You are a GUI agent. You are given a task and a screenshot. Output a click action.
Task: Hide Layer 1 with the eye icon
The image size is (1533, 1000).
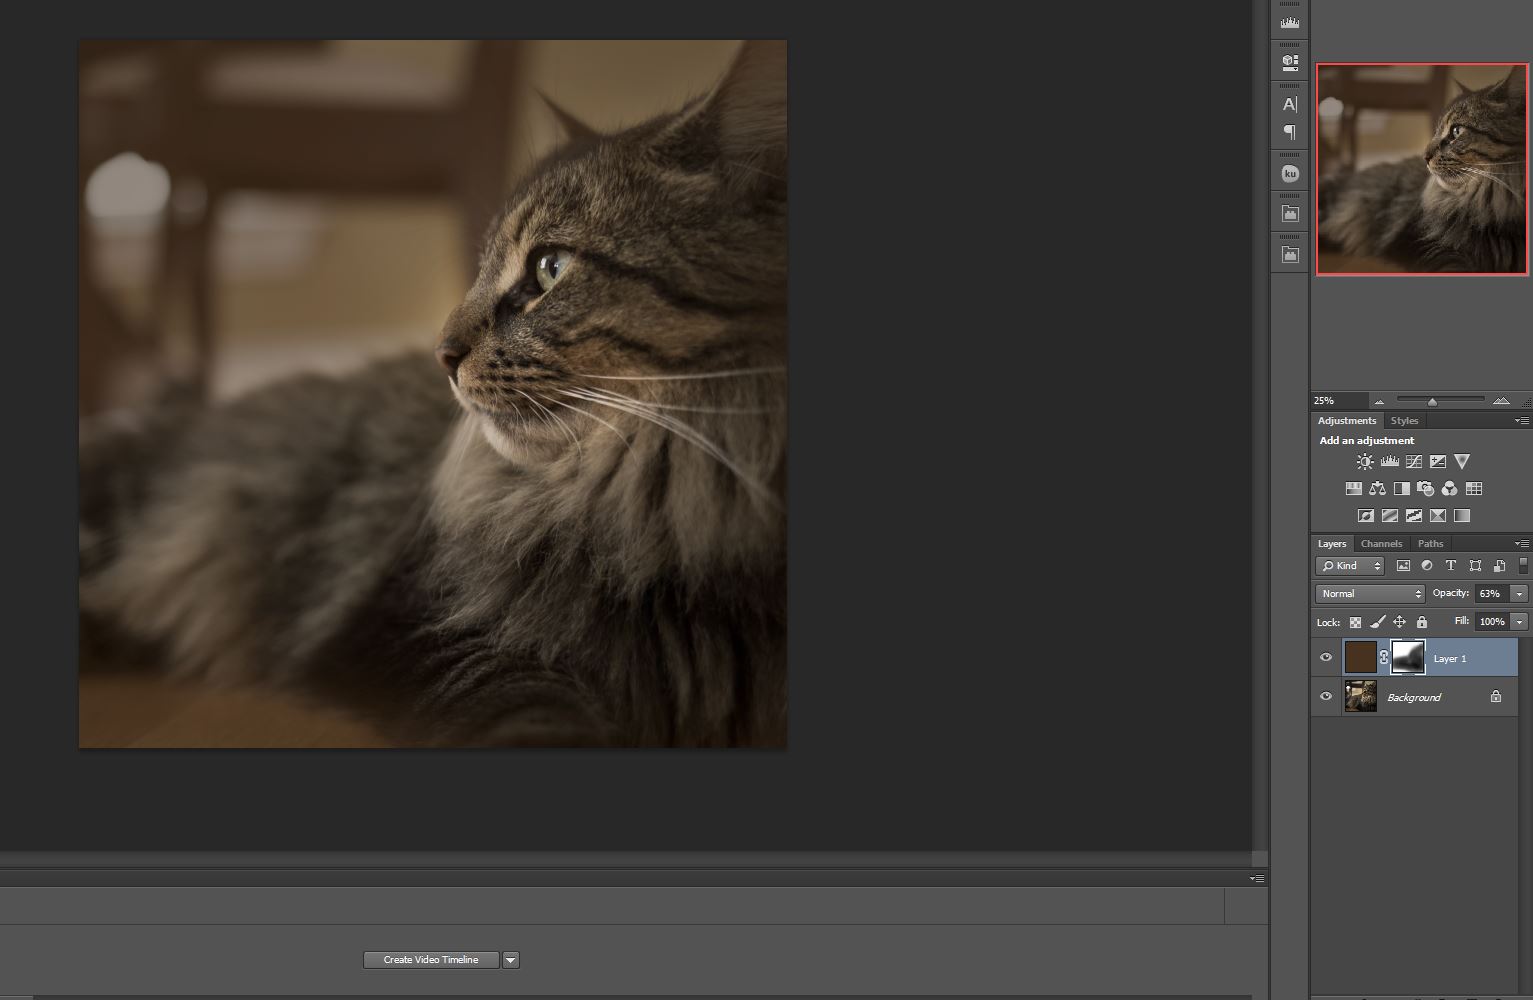pyautogui.click(x=1326, y=657)
